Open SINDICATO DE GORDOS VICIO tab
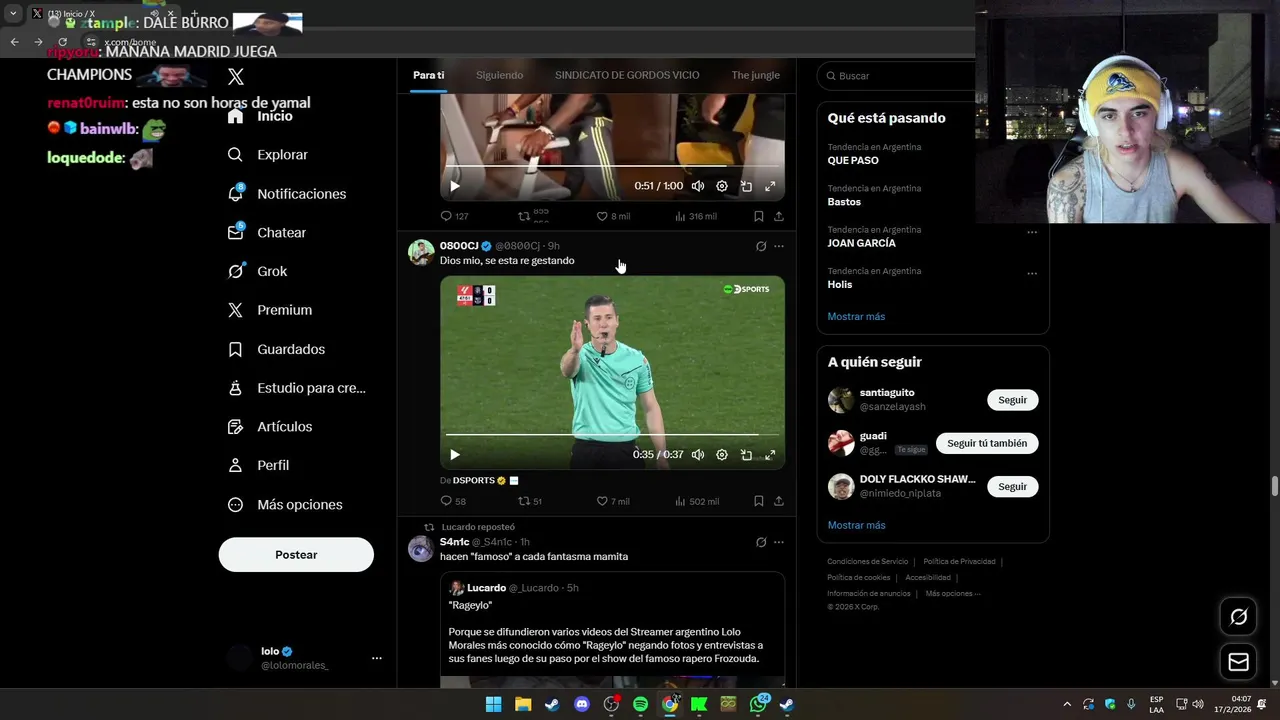Image resolution: width=1280 pixels, height=720 pixels. [627, 75]
